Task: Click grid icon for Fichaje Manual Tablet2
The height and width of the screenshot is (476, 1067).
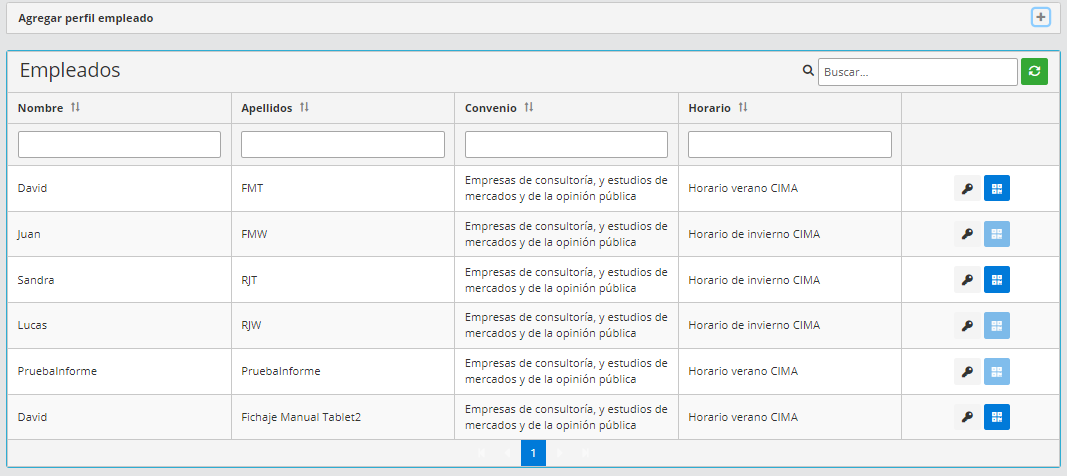Action: 997,417
